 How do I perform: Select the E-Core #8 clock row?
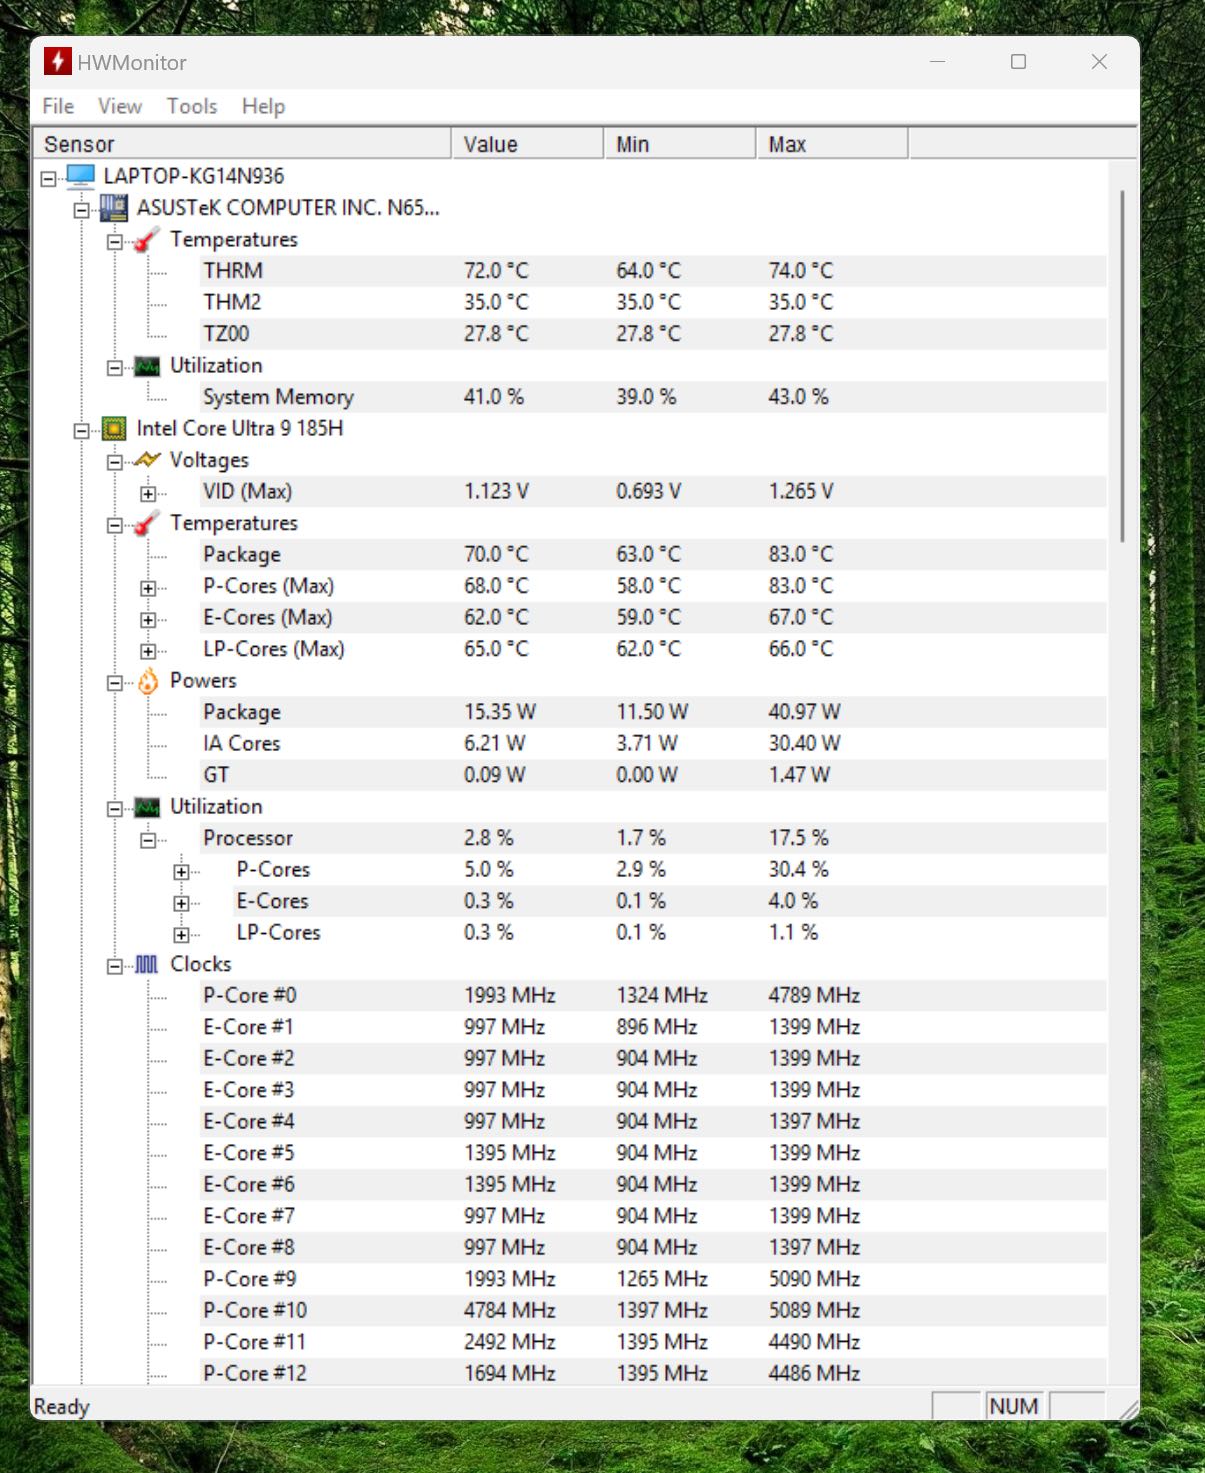[654, 1247]
